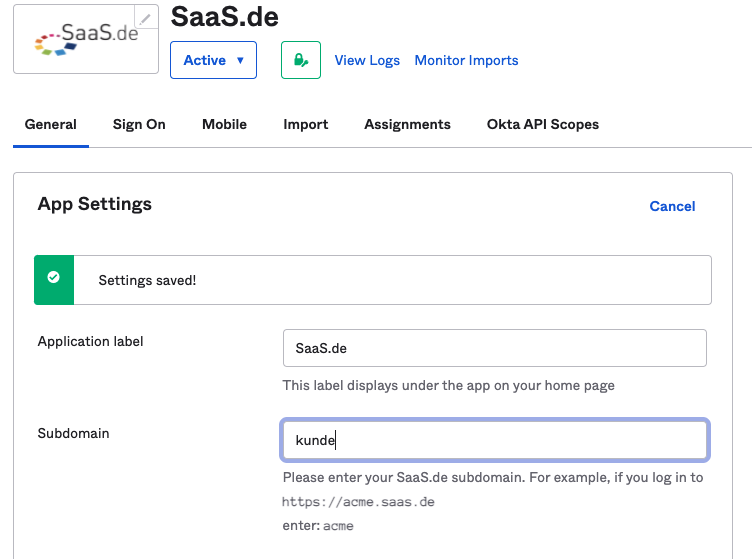Click the green lock-and-key credentials icon button
The width and height of the screenshot is (752, 559).
(x=301, y=60)
